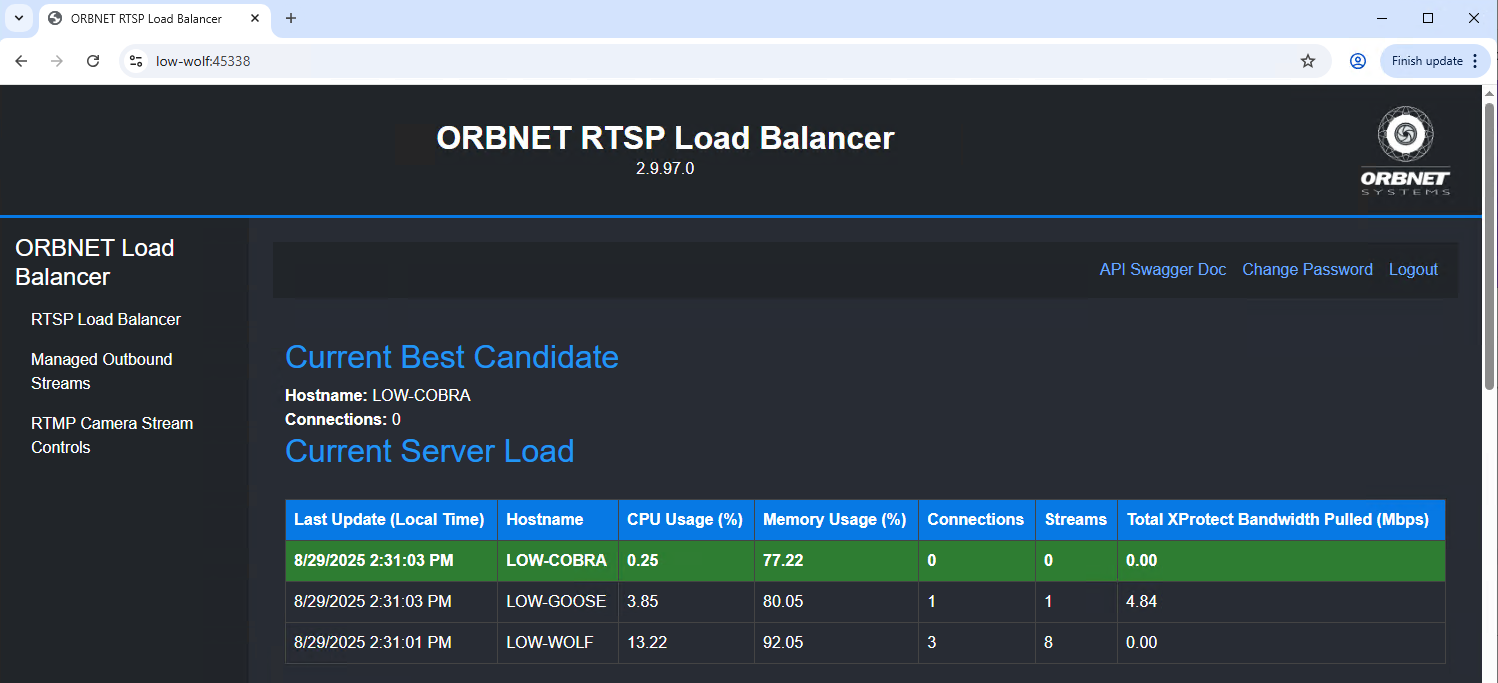Close the ORBNET RTSP Load Balancer tab
Image resolution: width=1498 pixels, height=683 pixels.
click(x=255, y=18)
